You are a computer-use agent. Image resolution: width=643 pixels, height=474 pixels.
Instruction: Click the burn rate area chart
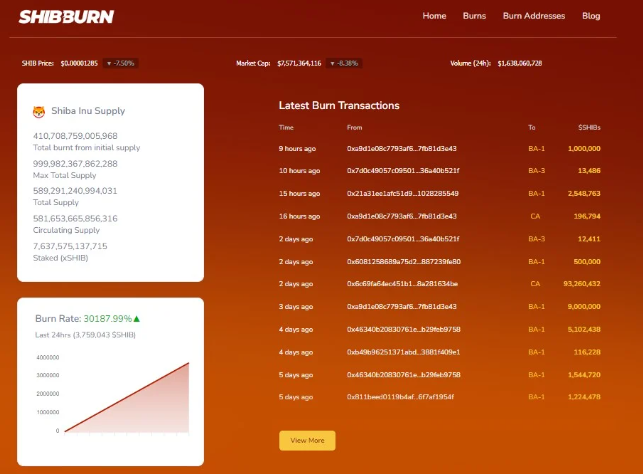(x=127, y=397)
